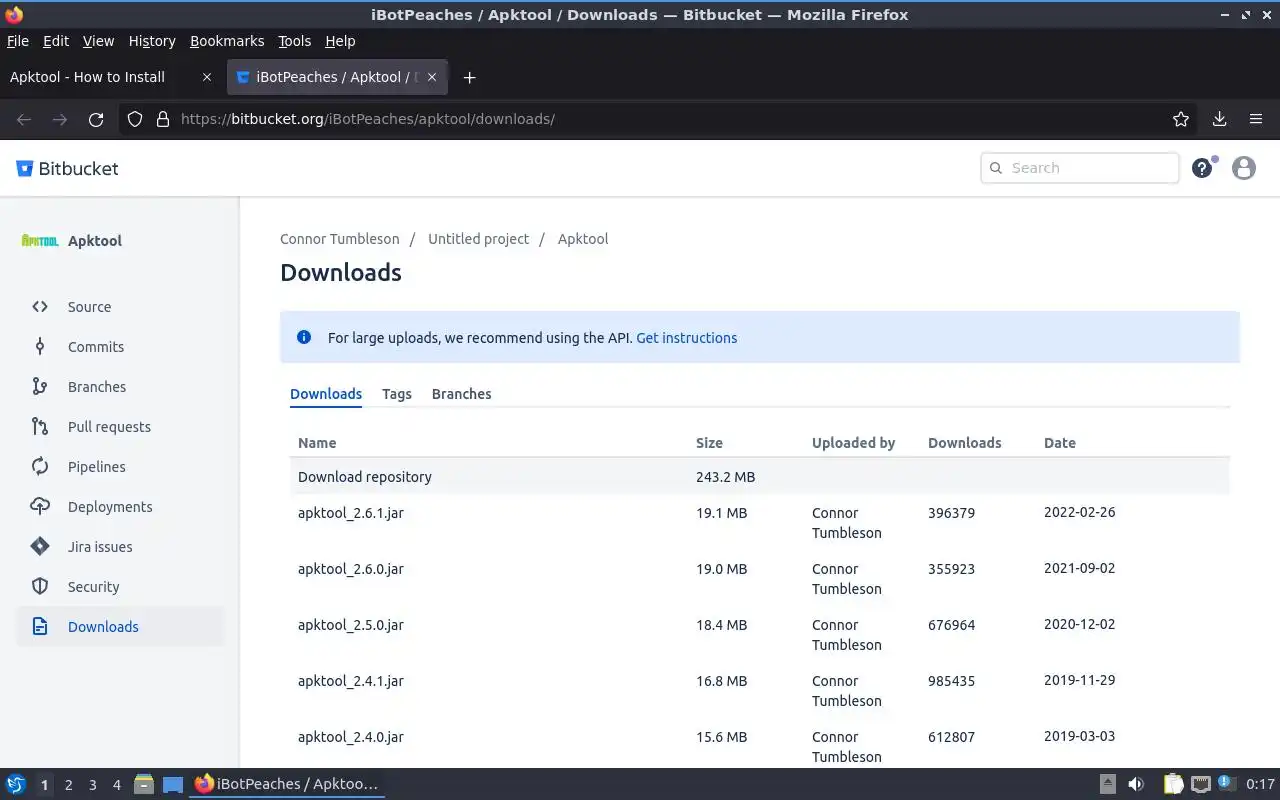Viewport: 1280px width, 800px height.
Task: Open the file manager taskbar icon
Action: (143, 784)
